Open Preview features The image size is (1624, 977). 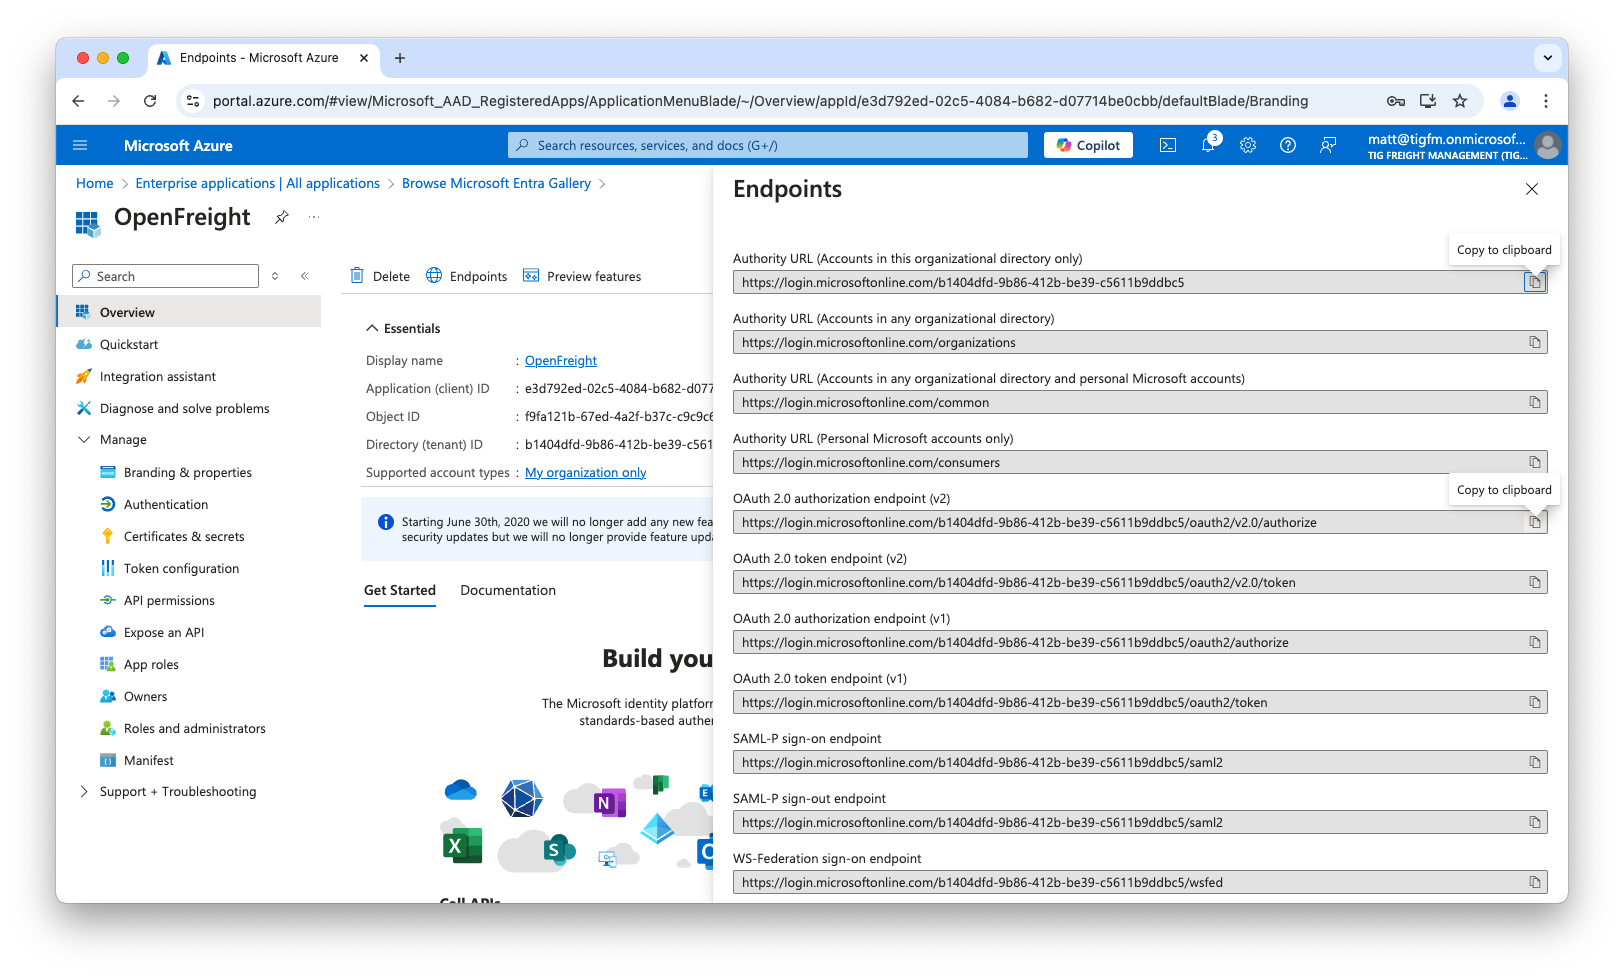pyautogui.click(x=582, y=276)
